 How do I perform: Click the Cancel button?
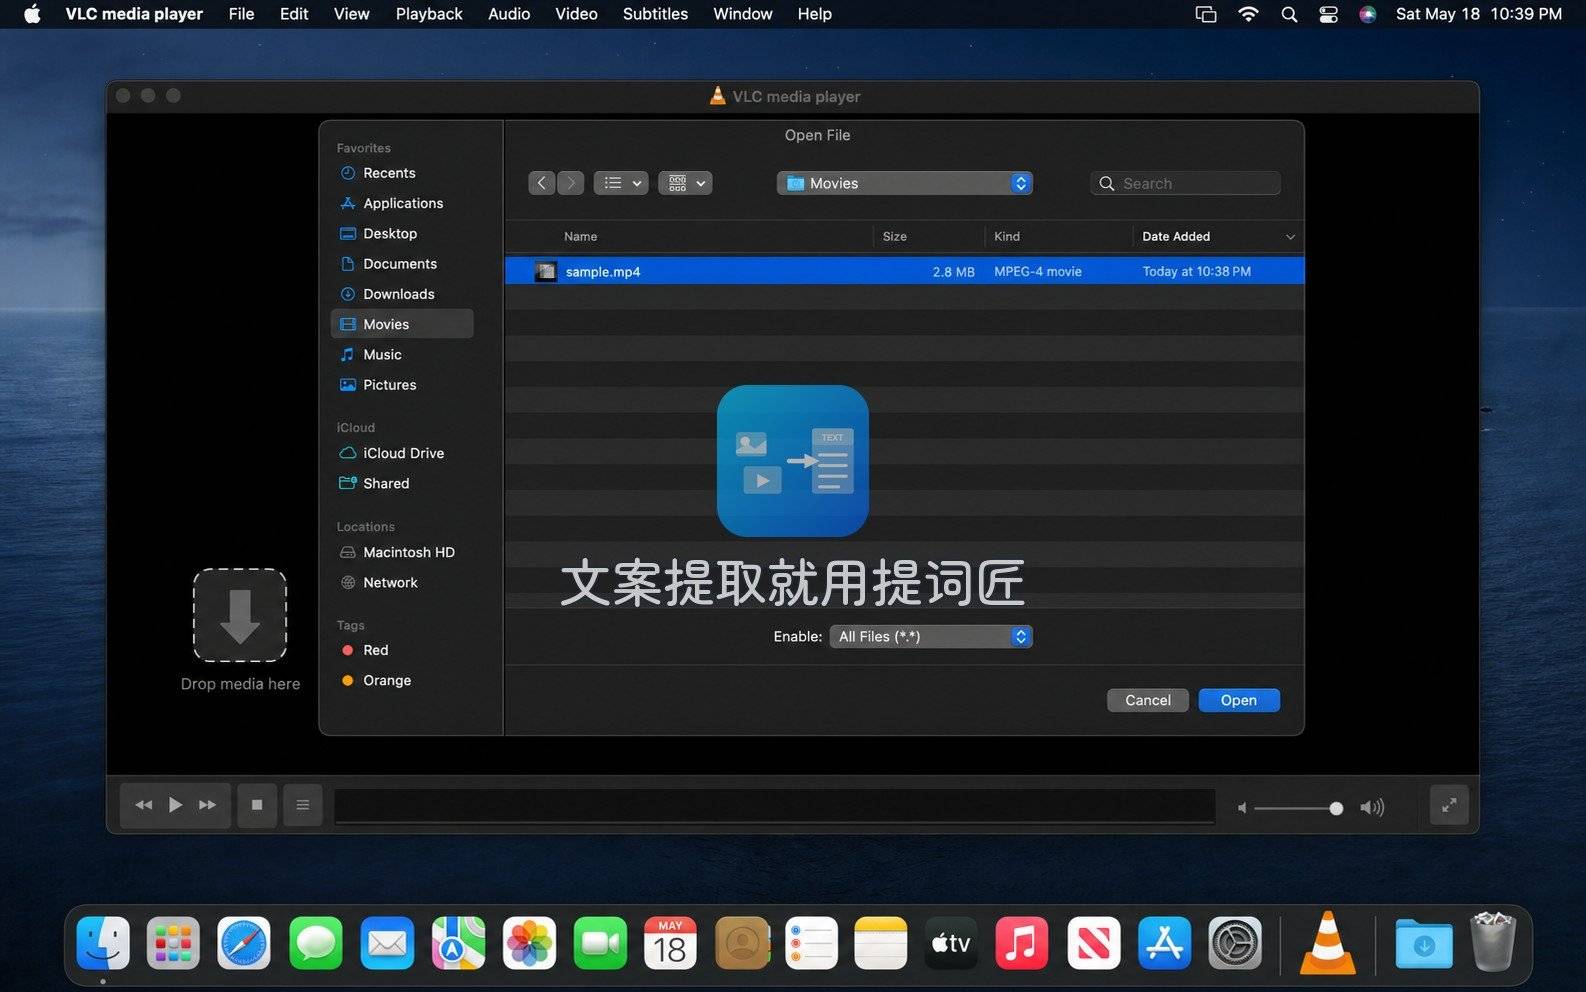click(1148, 700)
